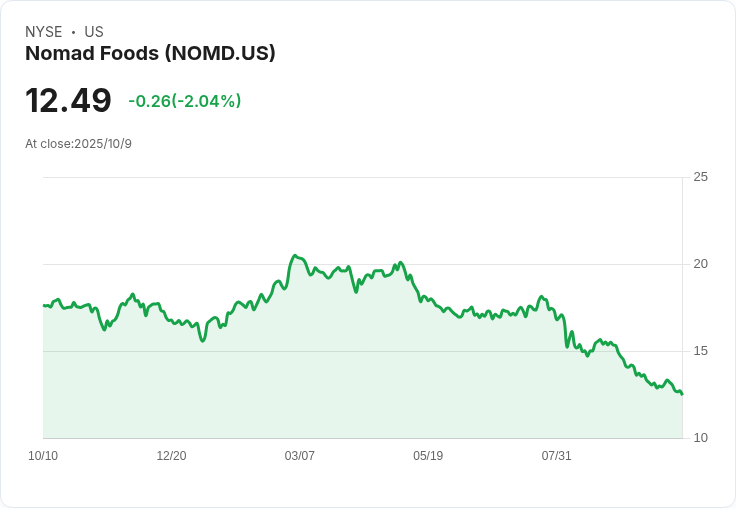The height and width of the screenshot is (508, 736).
Task: Click the 20 y-axis price label
Action: 701,264
